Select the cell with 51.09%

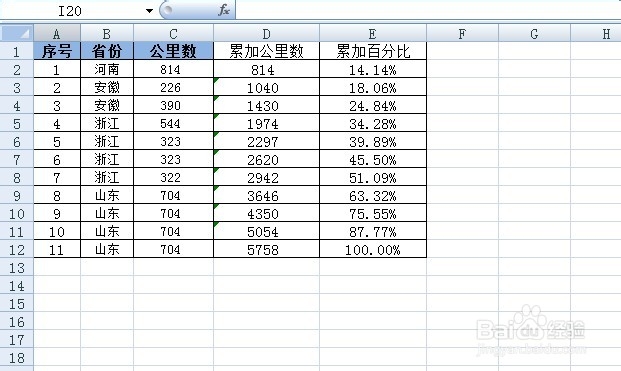click(x=373, y=177)
